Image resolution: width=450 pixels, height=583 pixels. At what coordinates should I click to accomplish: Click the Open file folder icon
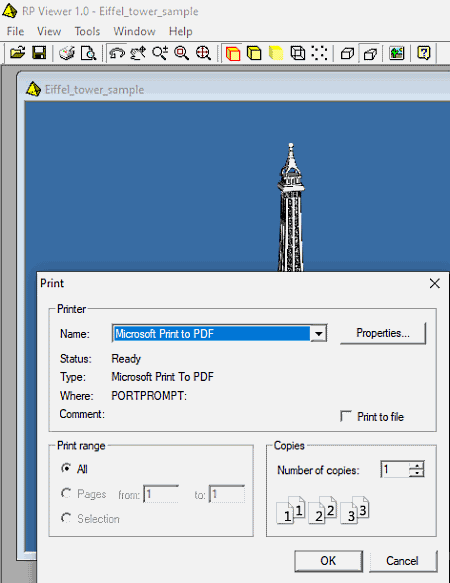pos(17,53)
